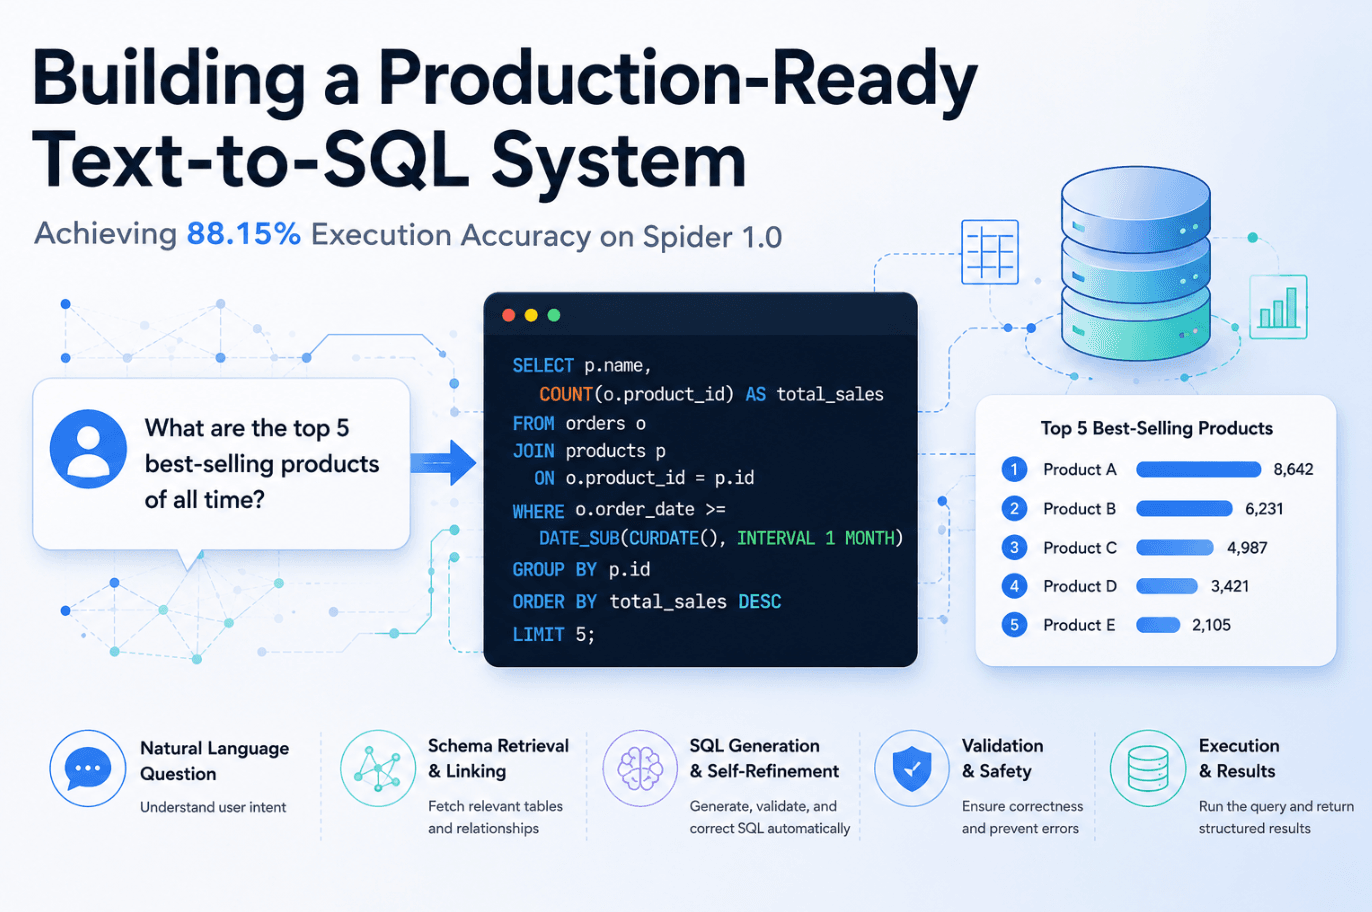Screen dimensions: 1372x912
Task: Click the 'Product C' label
Action: [1079, 547]
